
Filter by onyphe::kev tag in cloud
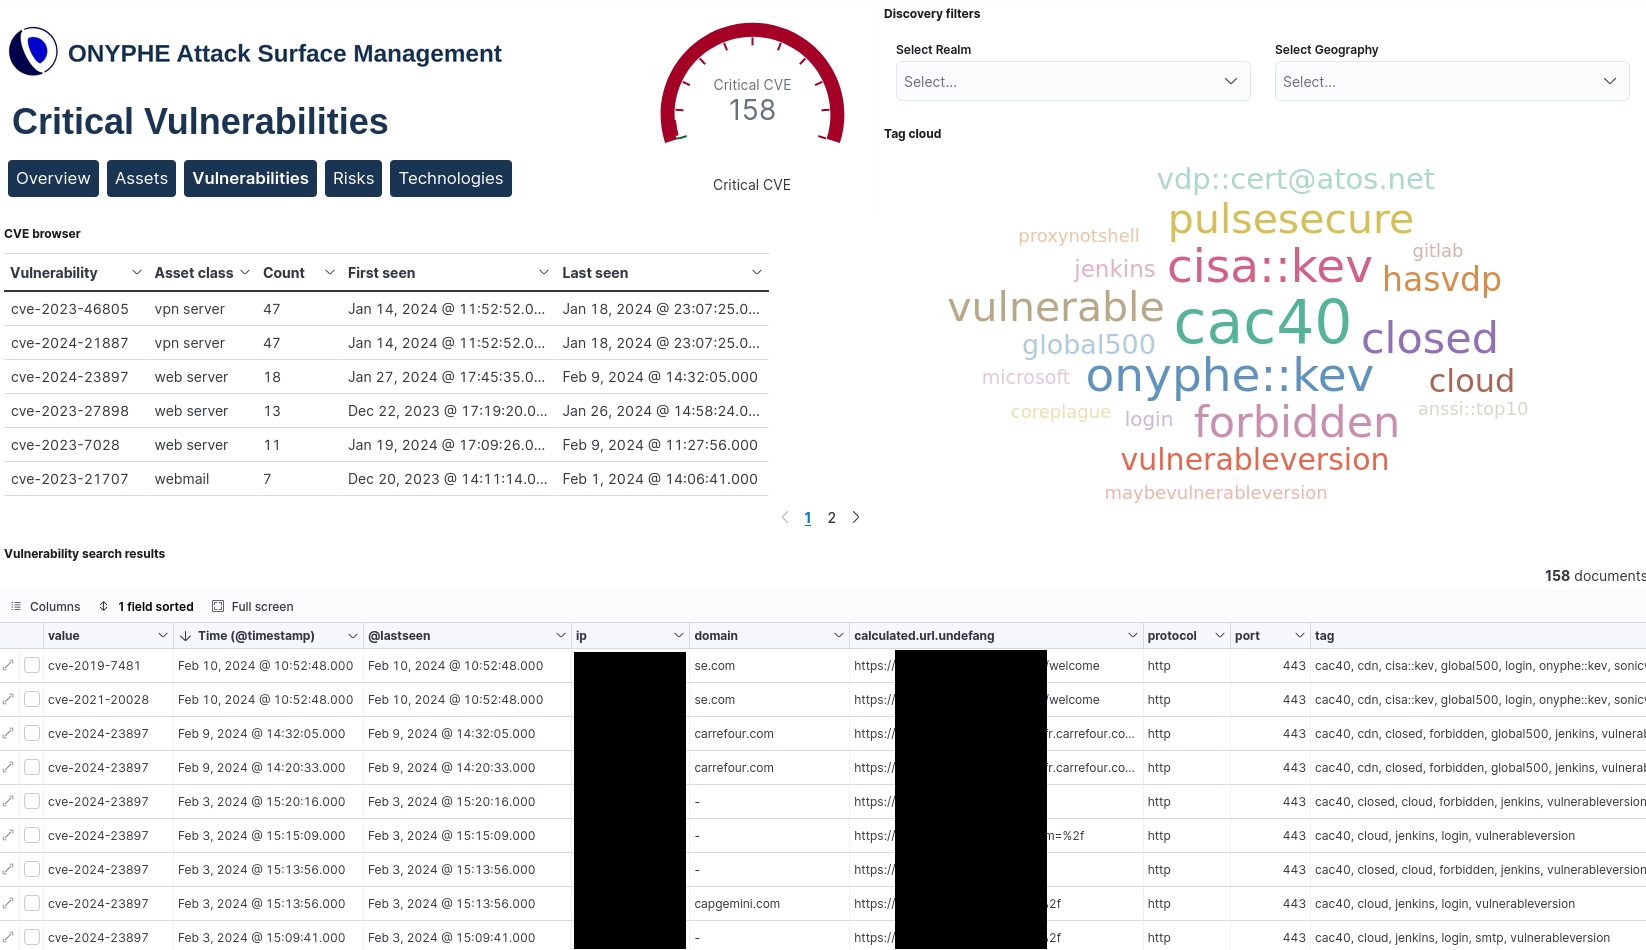point(1230,375)
